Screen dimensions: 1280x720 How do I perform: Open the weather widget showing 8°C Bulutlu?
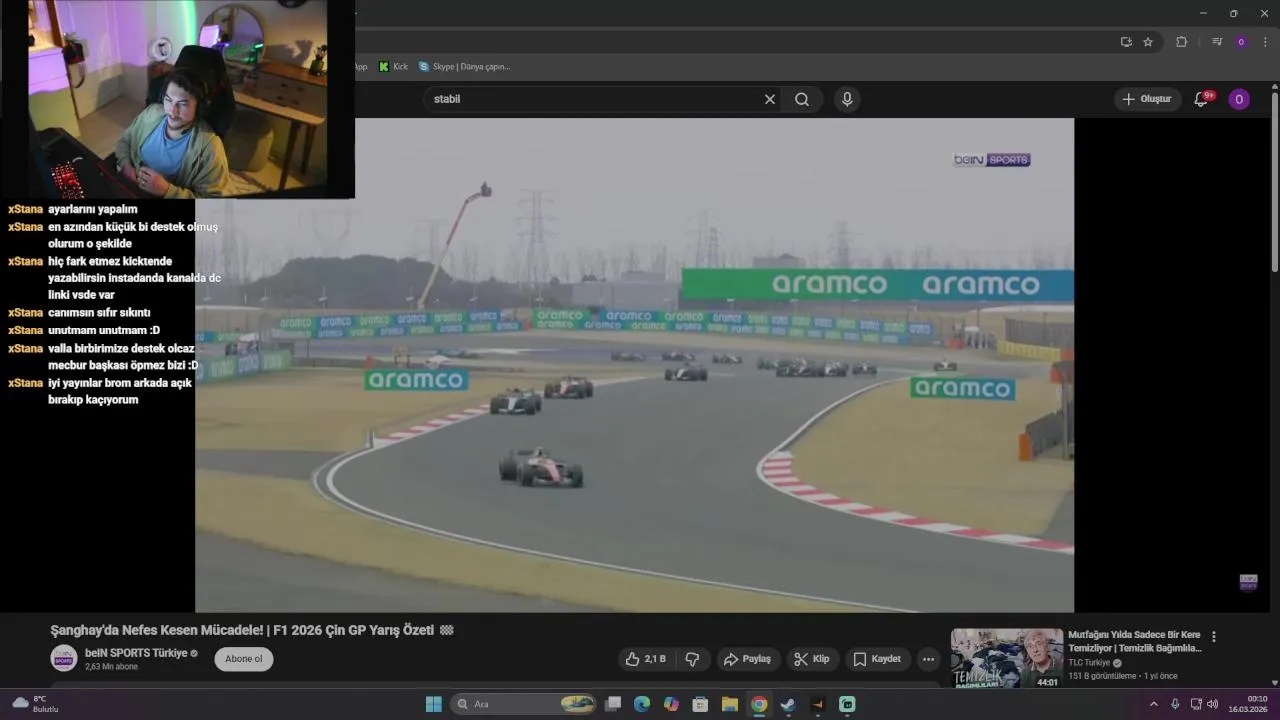pos(36,704)
